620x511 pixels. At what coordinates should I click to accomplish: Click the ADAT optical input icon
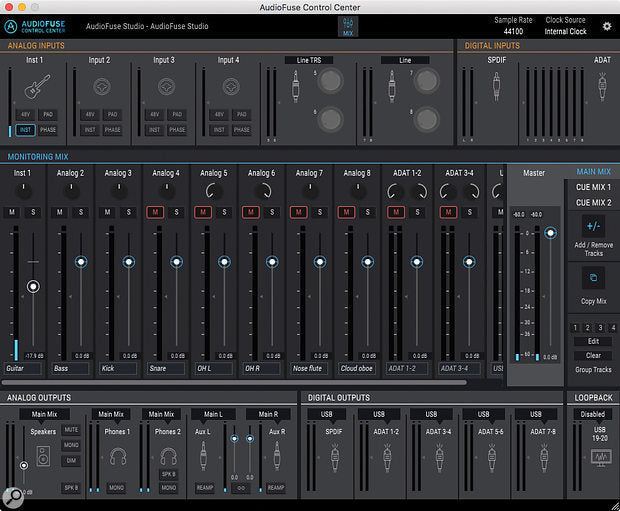pos(602,86)
